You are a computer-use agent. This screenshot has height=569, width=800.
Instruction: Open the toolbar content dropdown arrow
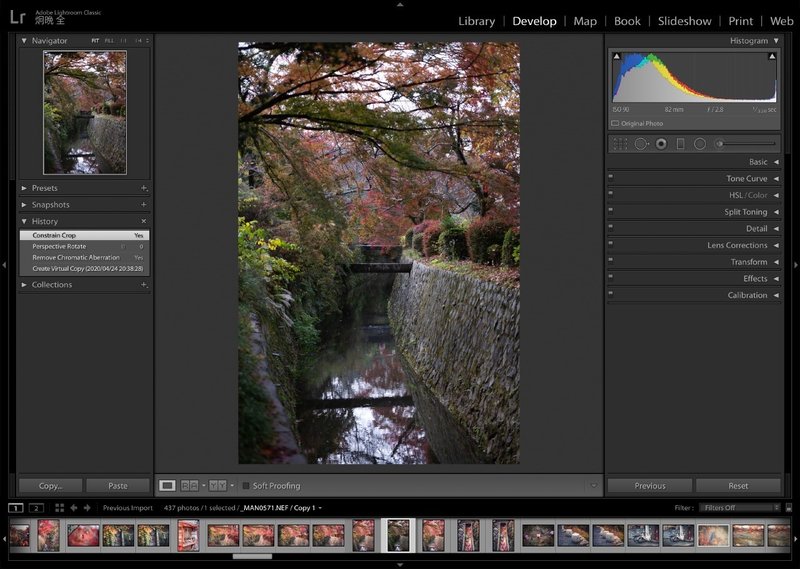(x=593, y=486)
